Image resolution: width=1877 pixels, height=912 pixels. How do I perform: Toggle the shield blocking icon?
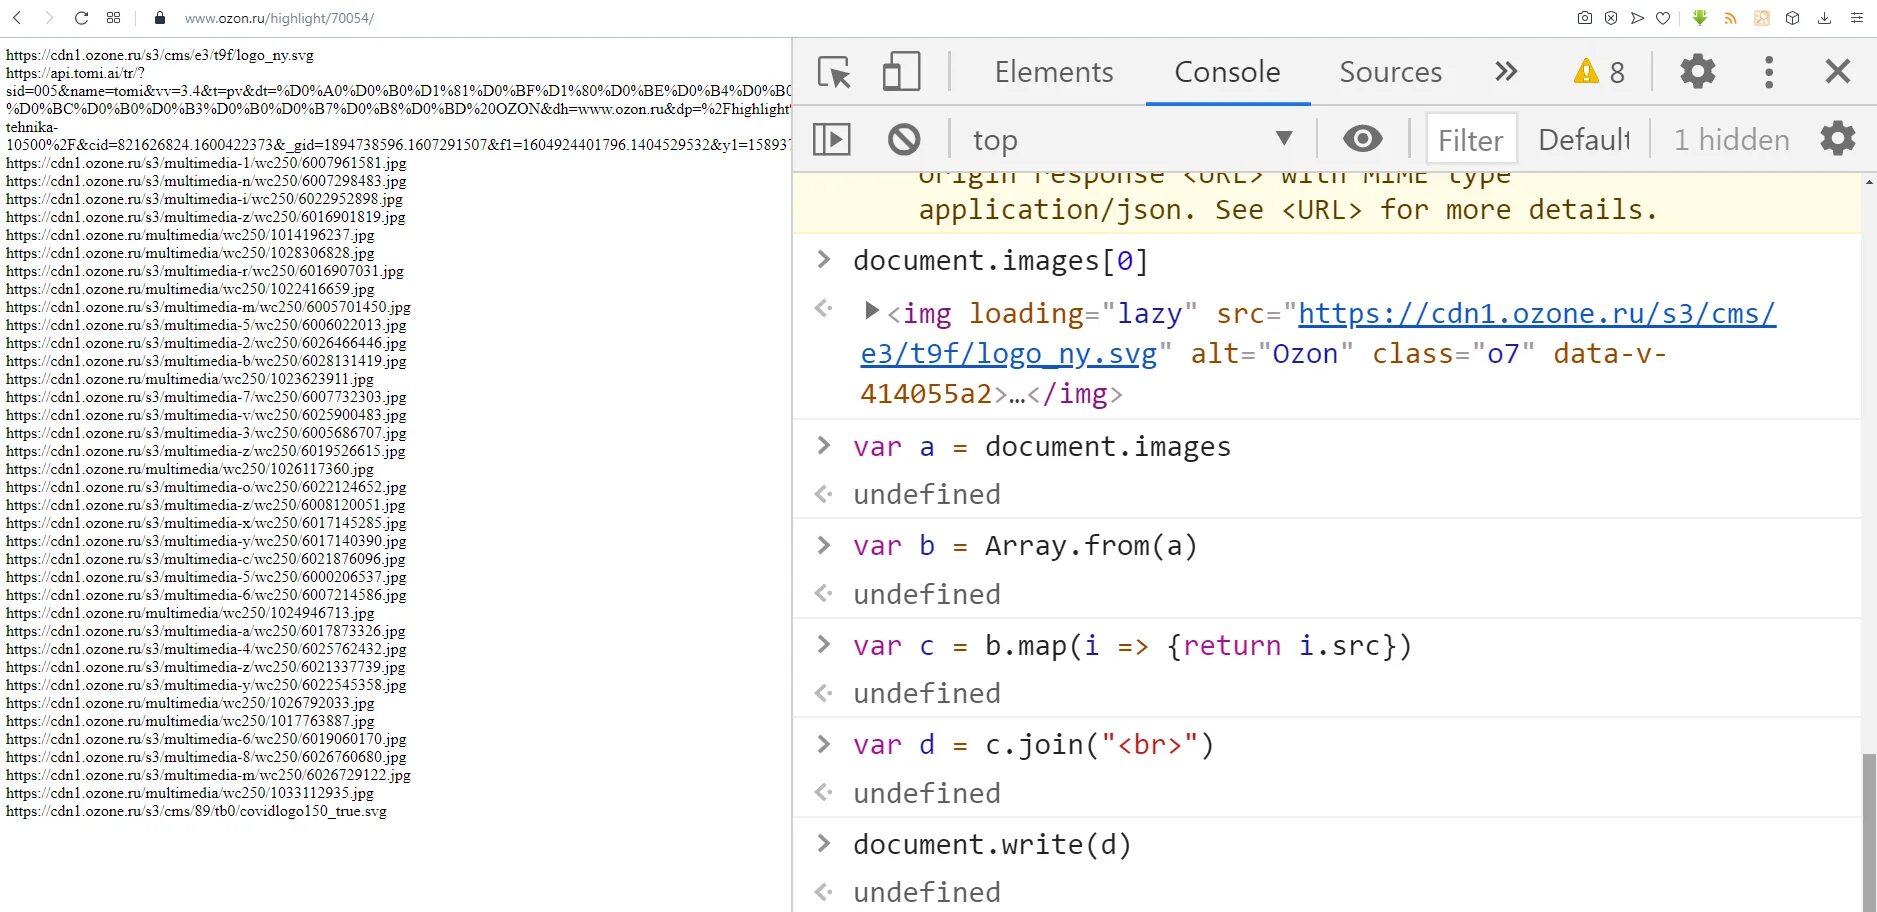pos(1610,17)
